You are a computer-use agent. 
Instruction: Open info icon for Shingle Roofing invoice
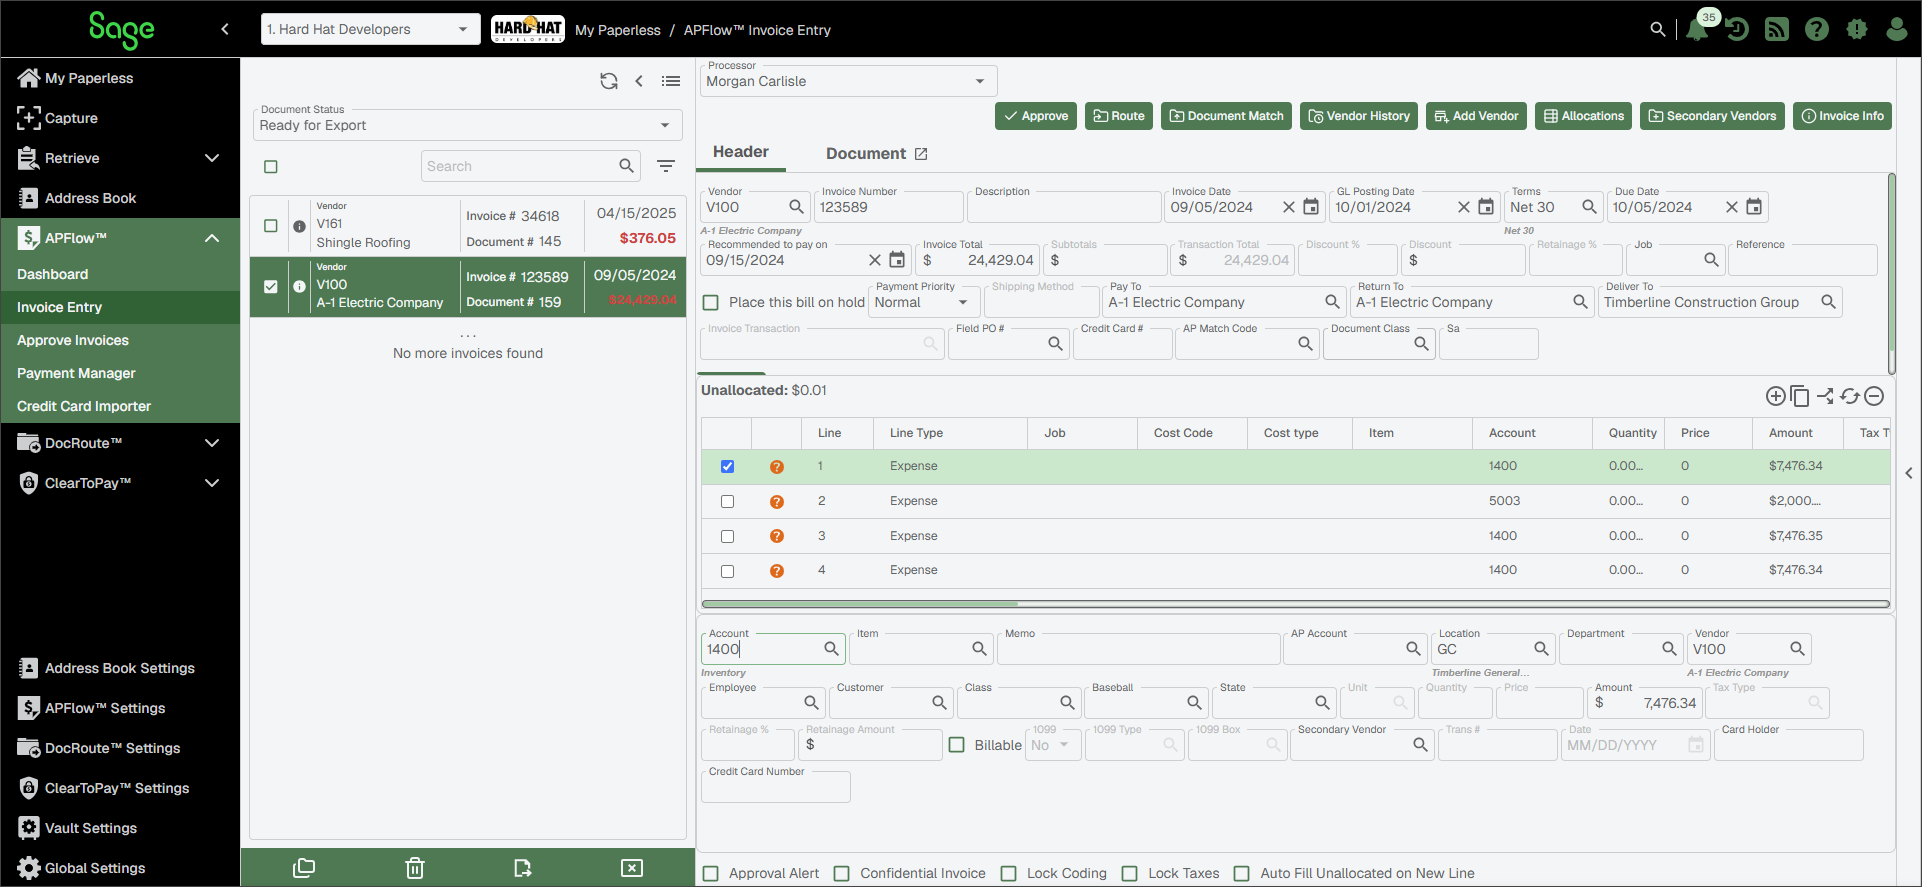(x=299, y=226)
